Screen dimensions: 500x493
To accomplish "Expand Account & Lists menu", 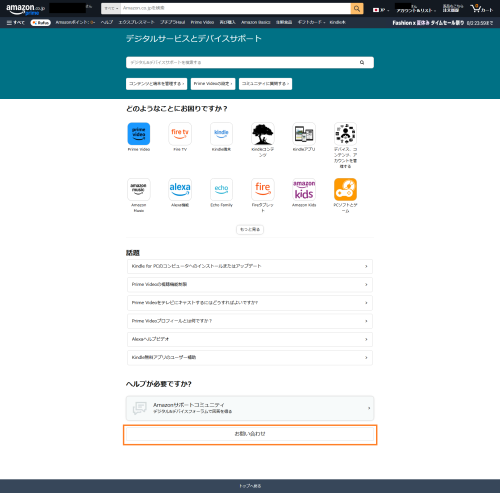I will (415, 9).
